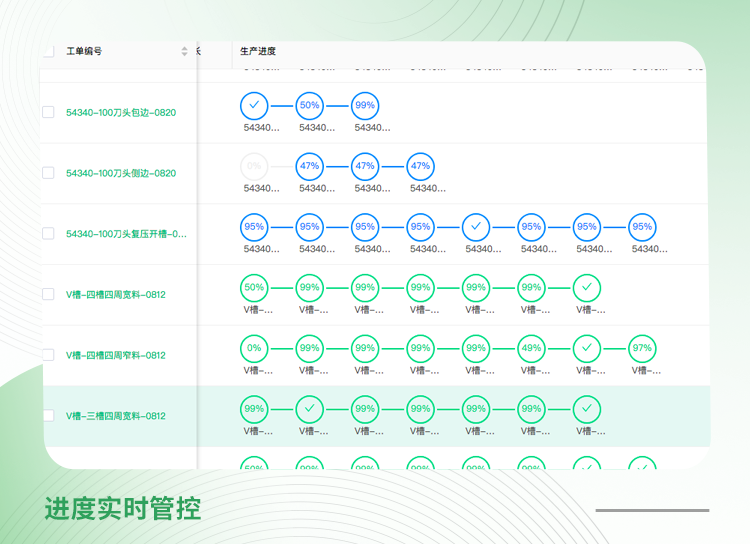
Task: Sort by 工单编号 using the sort arrows
Action: 184,51
